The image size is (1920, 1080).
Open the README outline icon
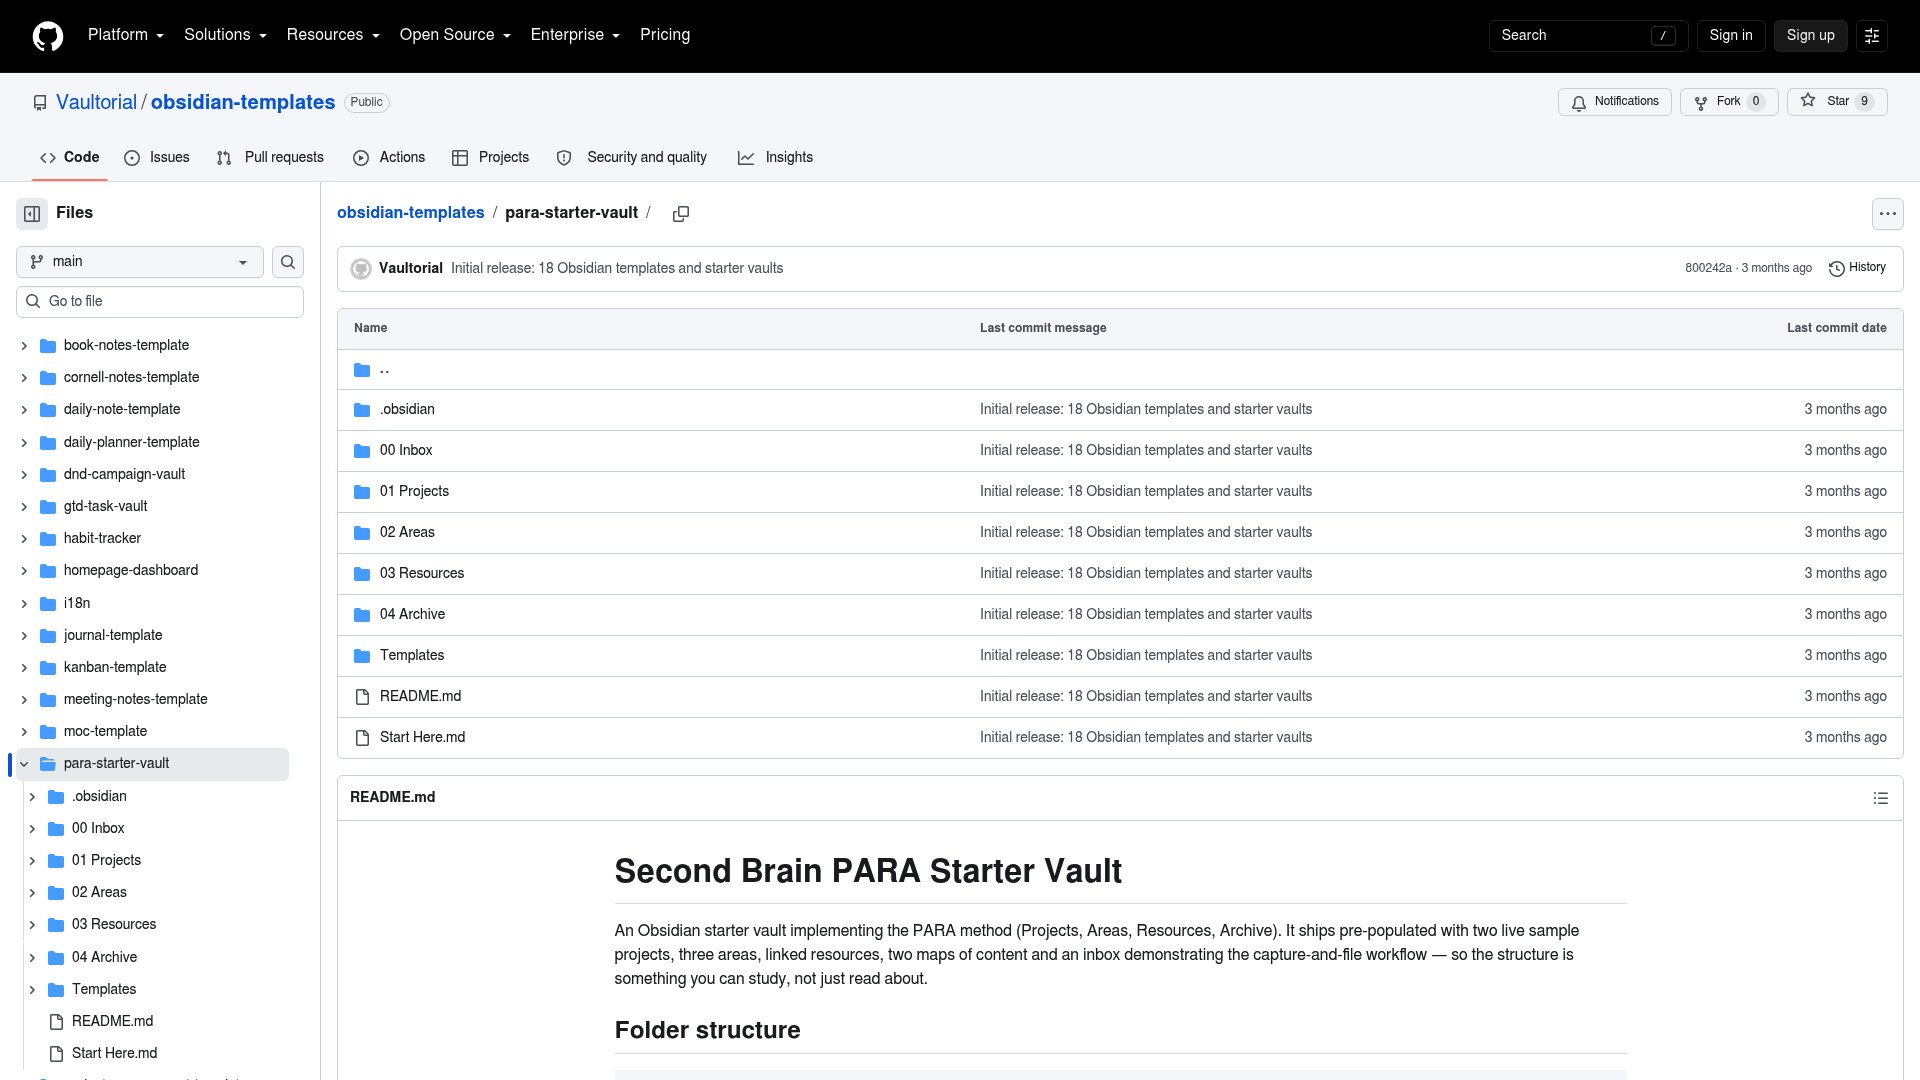[x=1880, y=798]
